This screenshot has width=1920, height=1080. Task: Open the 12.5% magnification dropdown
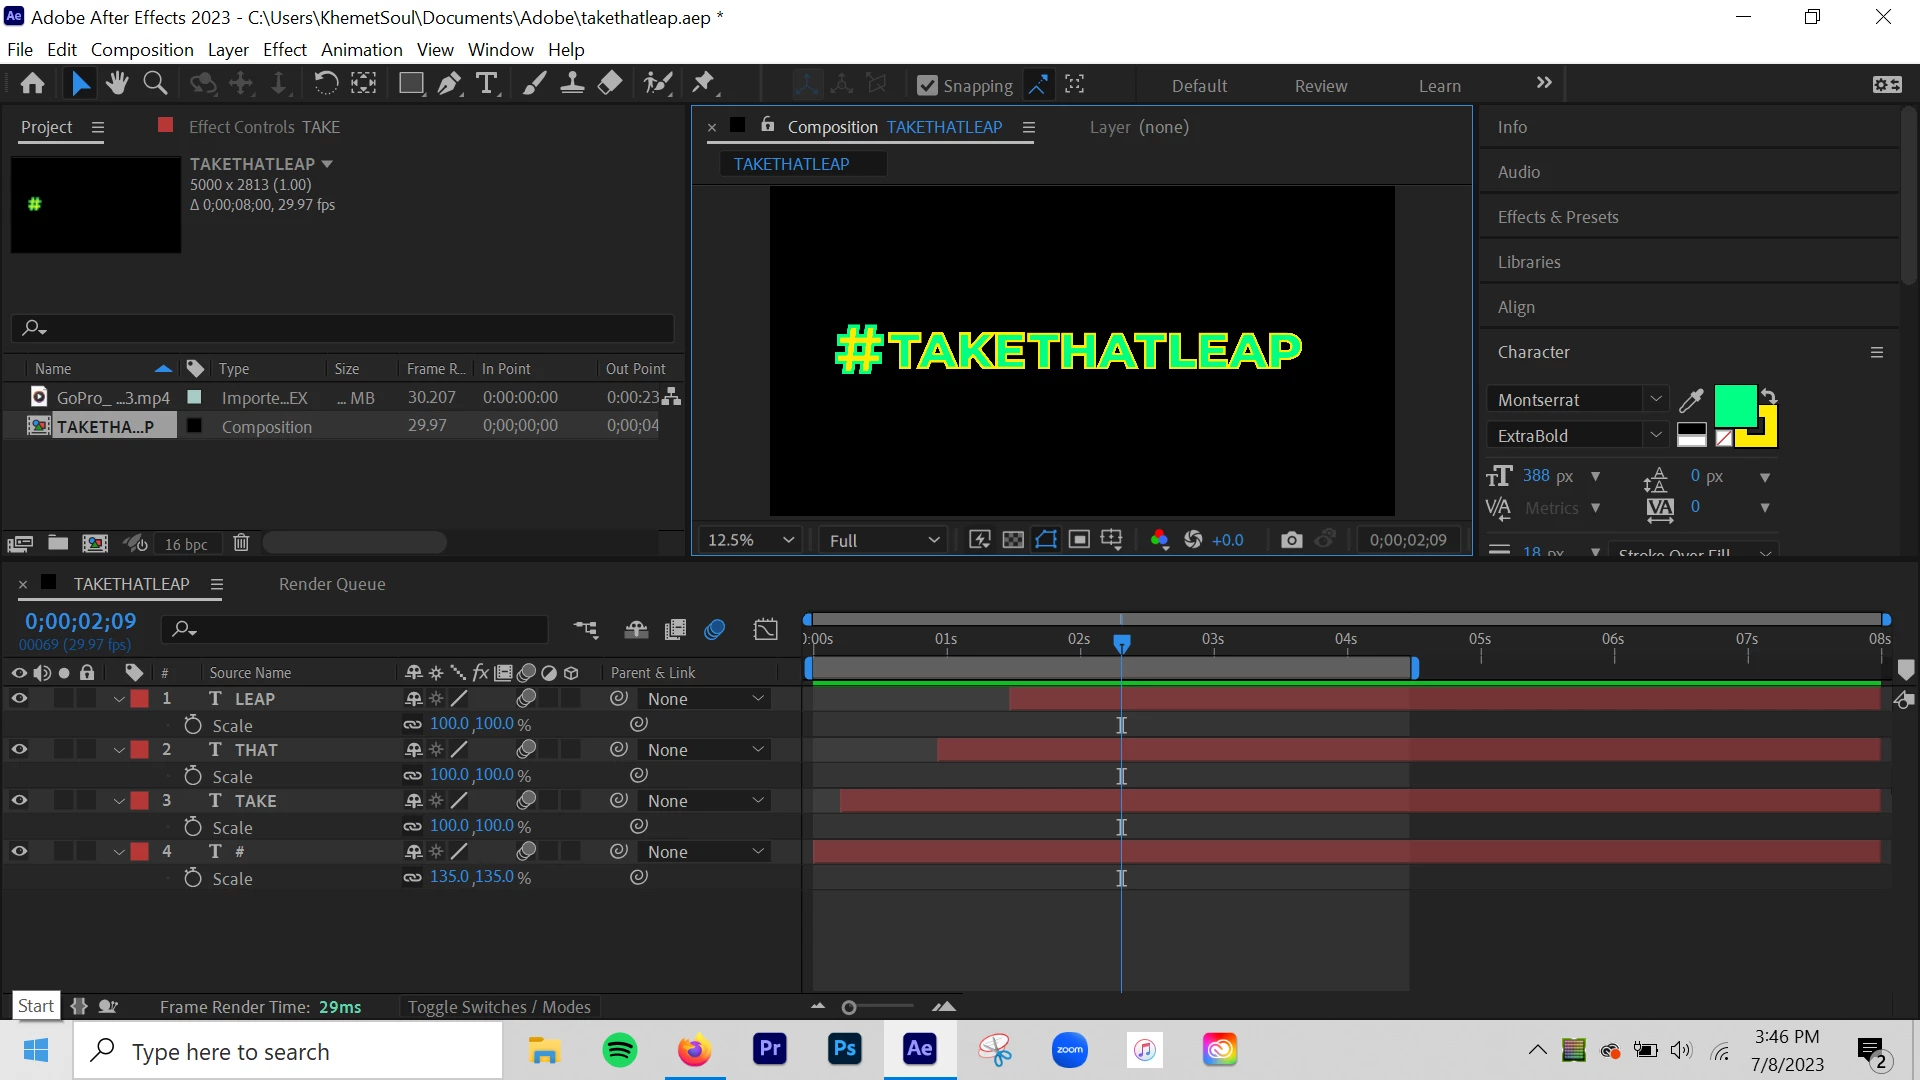click(x=751, y=540)
